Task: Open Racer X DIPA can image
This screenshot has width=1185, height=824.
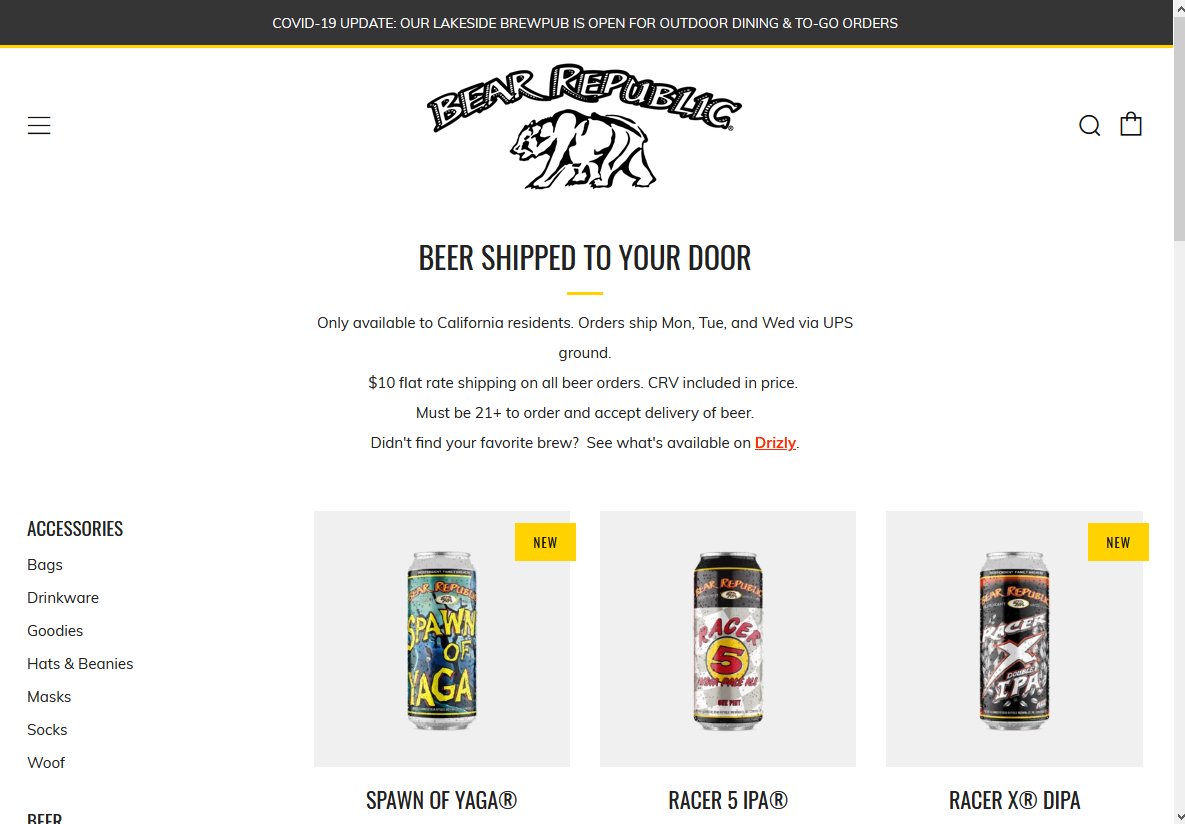Action: coord(1014,639)
